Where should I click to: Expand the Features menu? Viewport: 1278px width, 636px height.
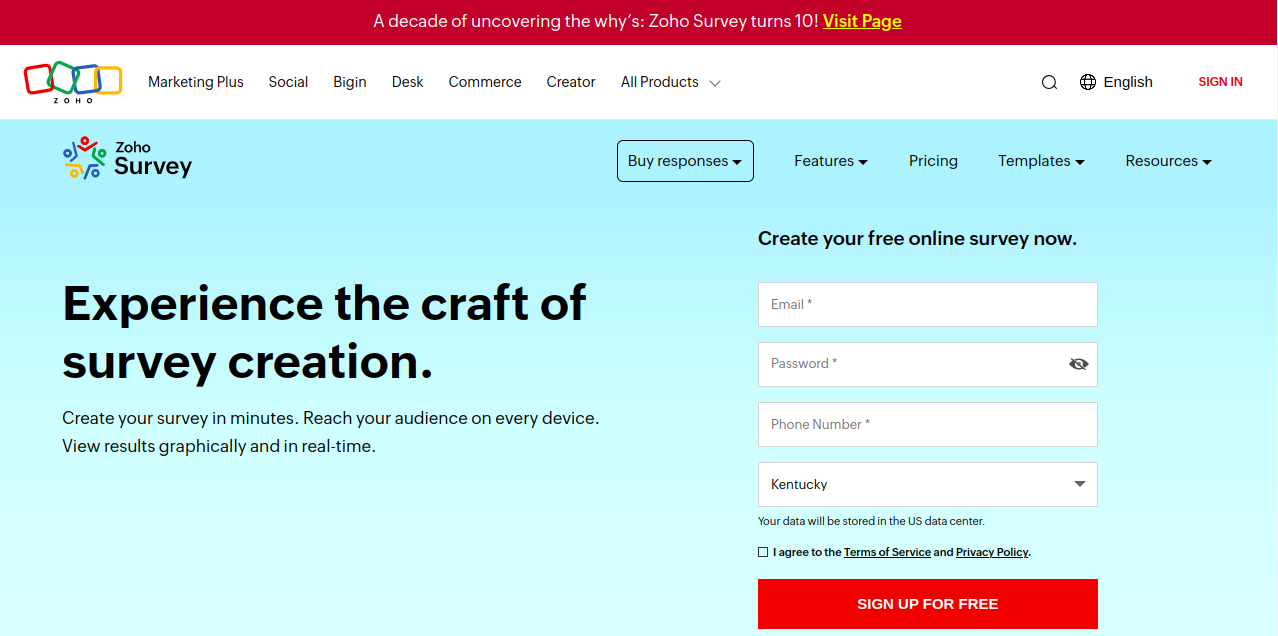click(831, 161)
